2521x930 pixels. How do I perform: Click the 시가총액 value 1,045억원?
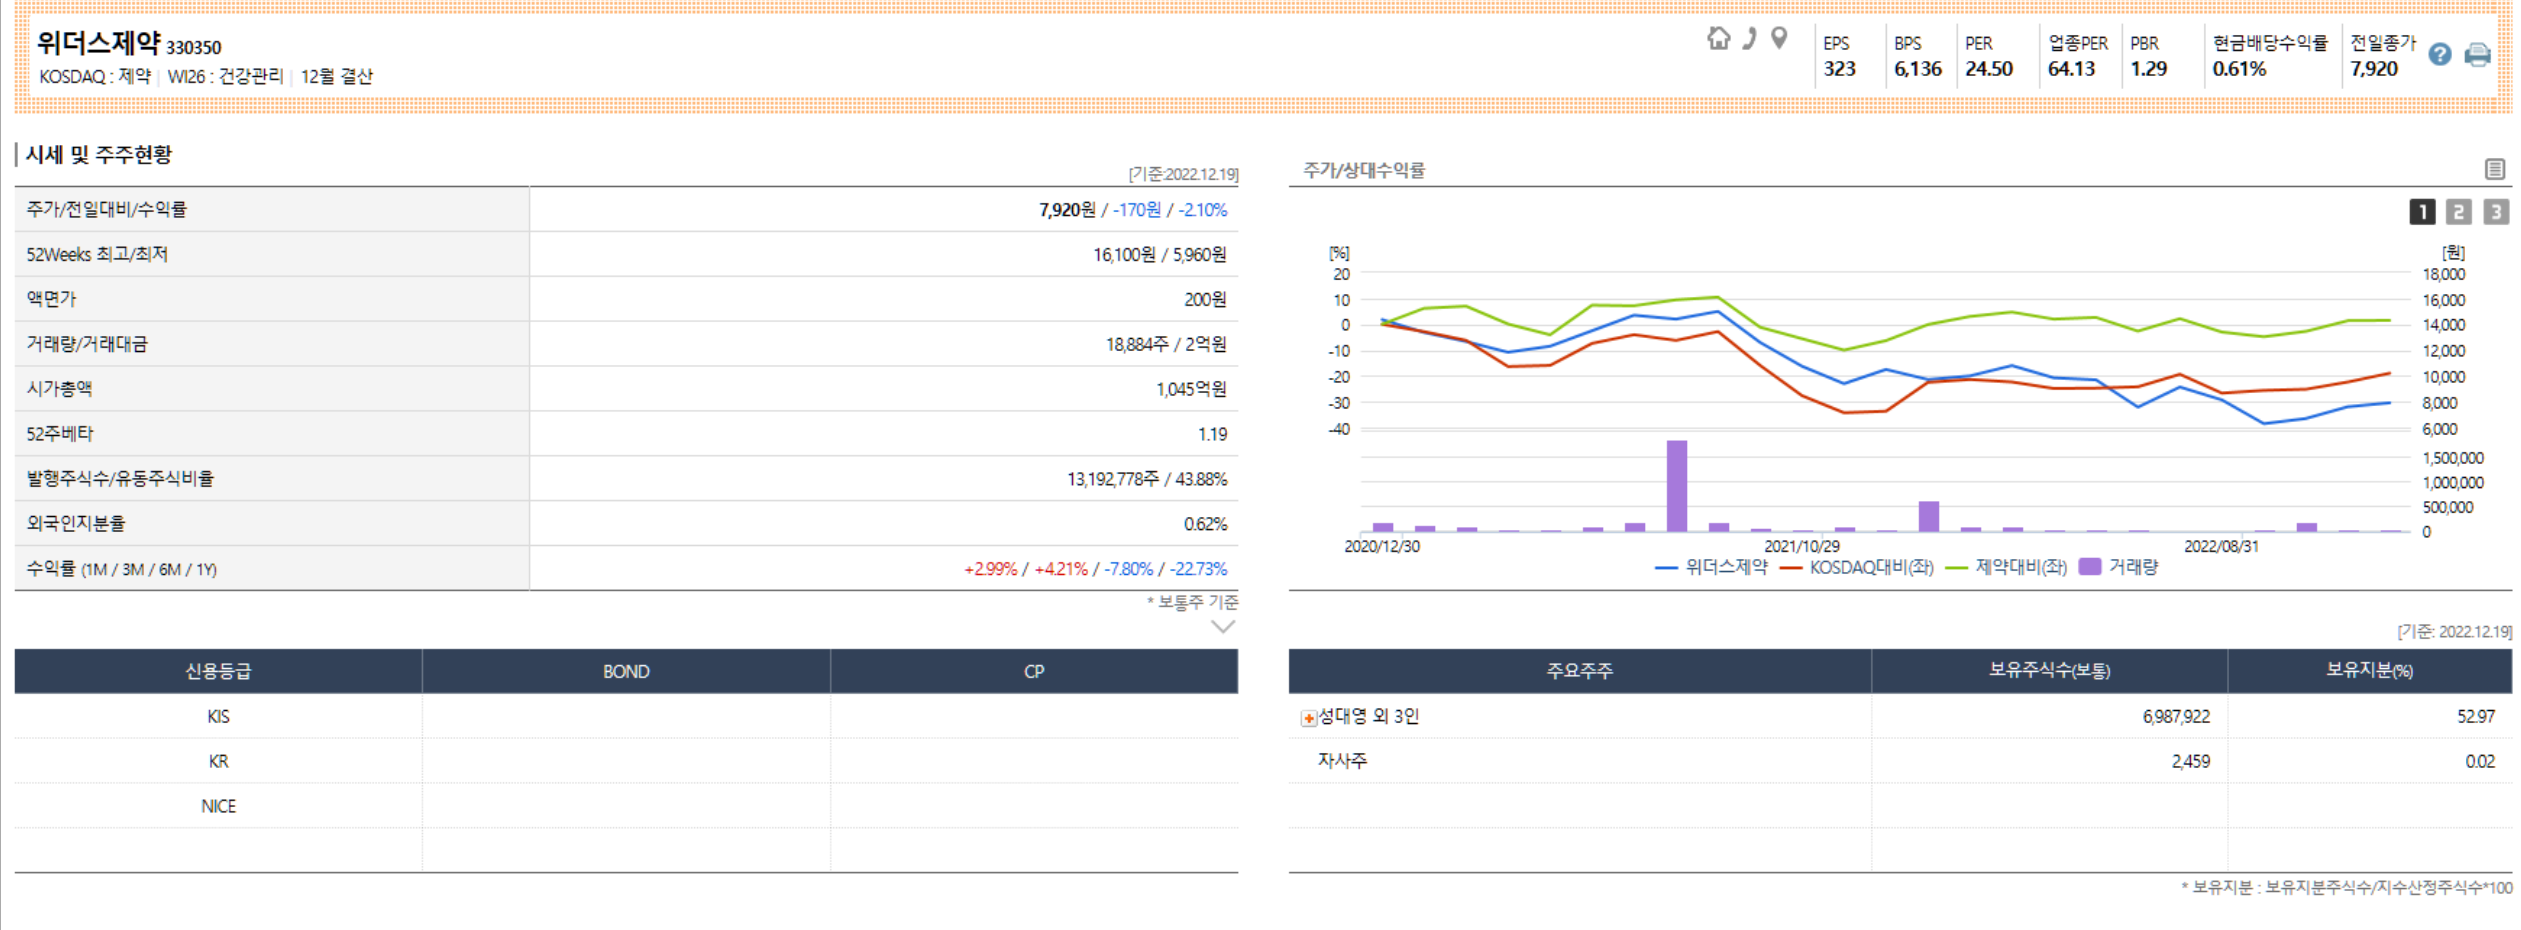(x=1191, y=389)
